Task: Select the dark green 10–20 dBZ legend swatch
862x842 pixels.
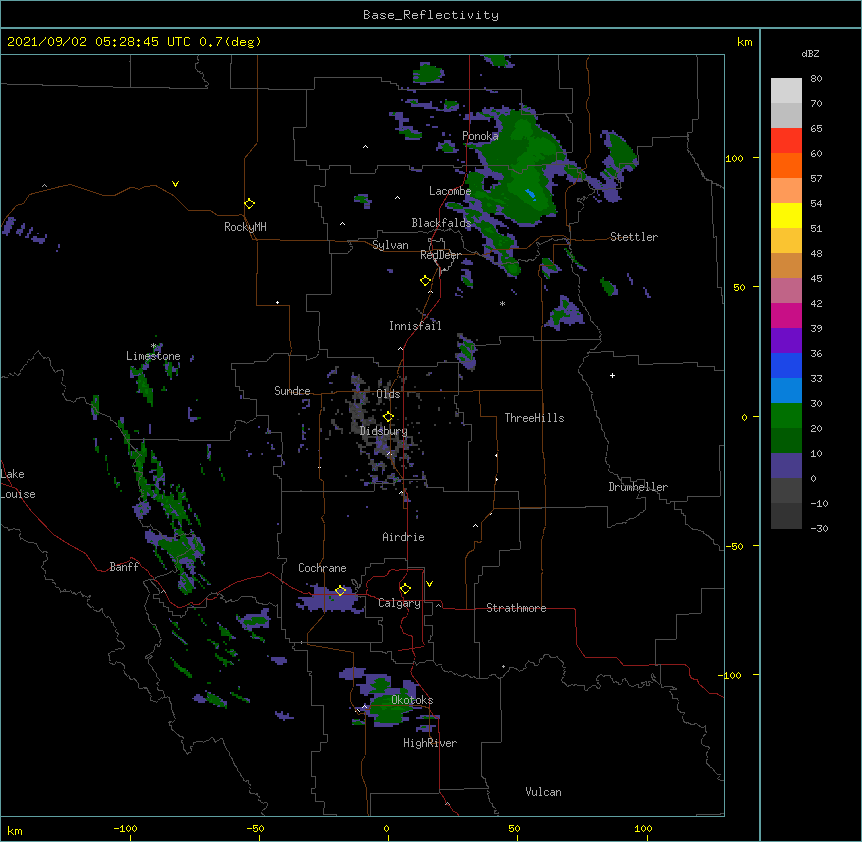Action: (x=786, y=440)
